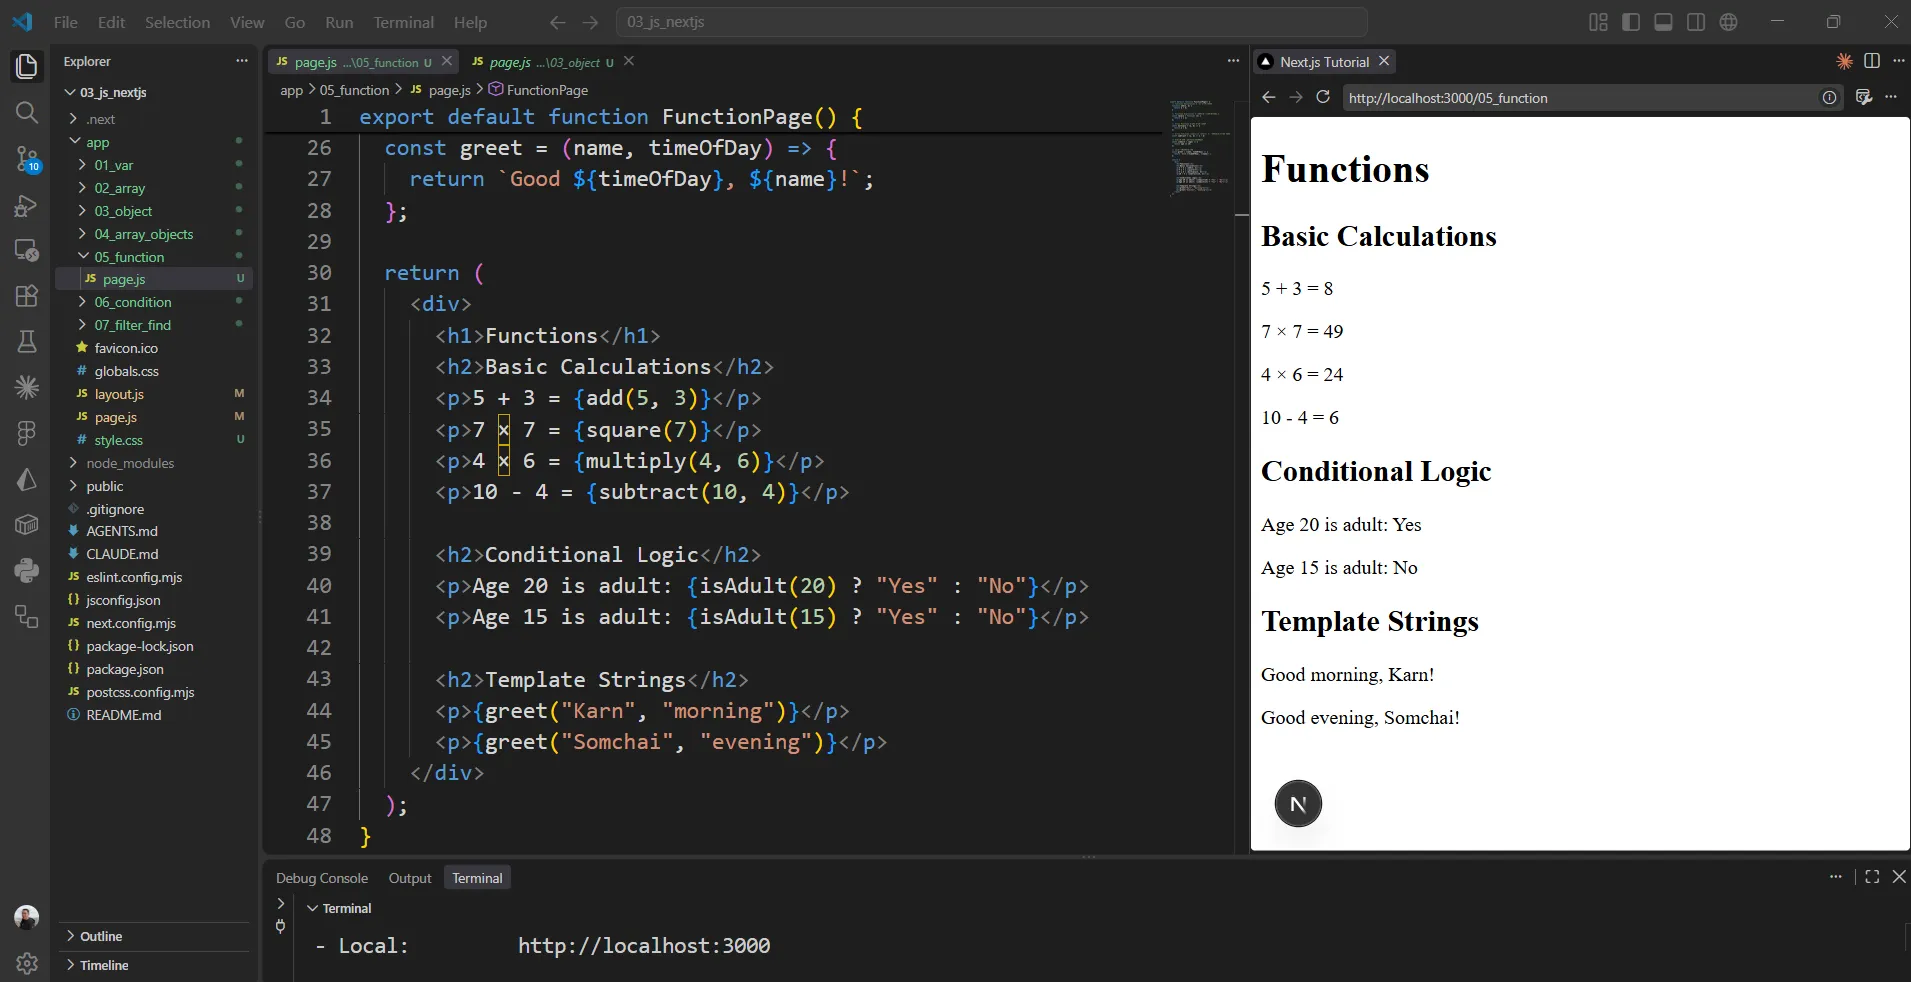Toggle the Secondary Side Bar
The width and height of the screenshot is (1911, 982).
1696,22
